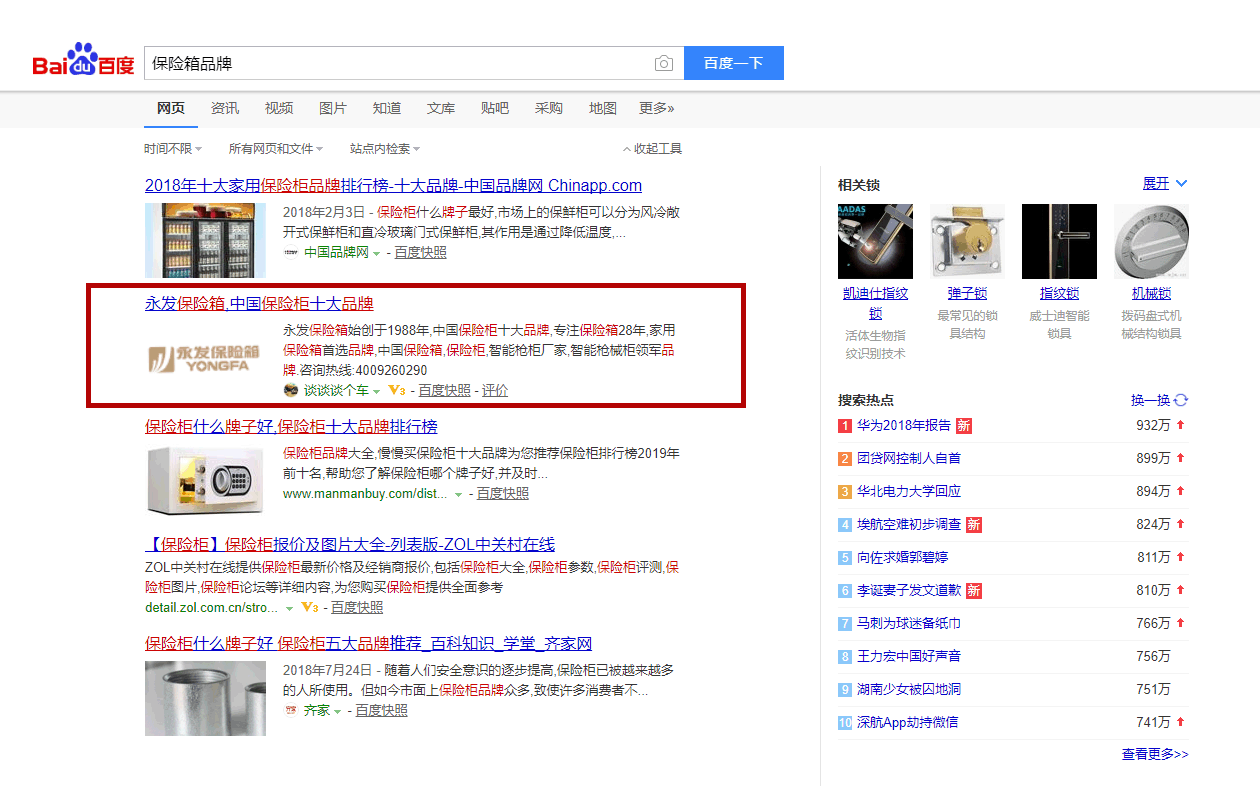Switch to the 采购 tab
The width and height of the screenshot is (1260, 796).
click(548, 108)
